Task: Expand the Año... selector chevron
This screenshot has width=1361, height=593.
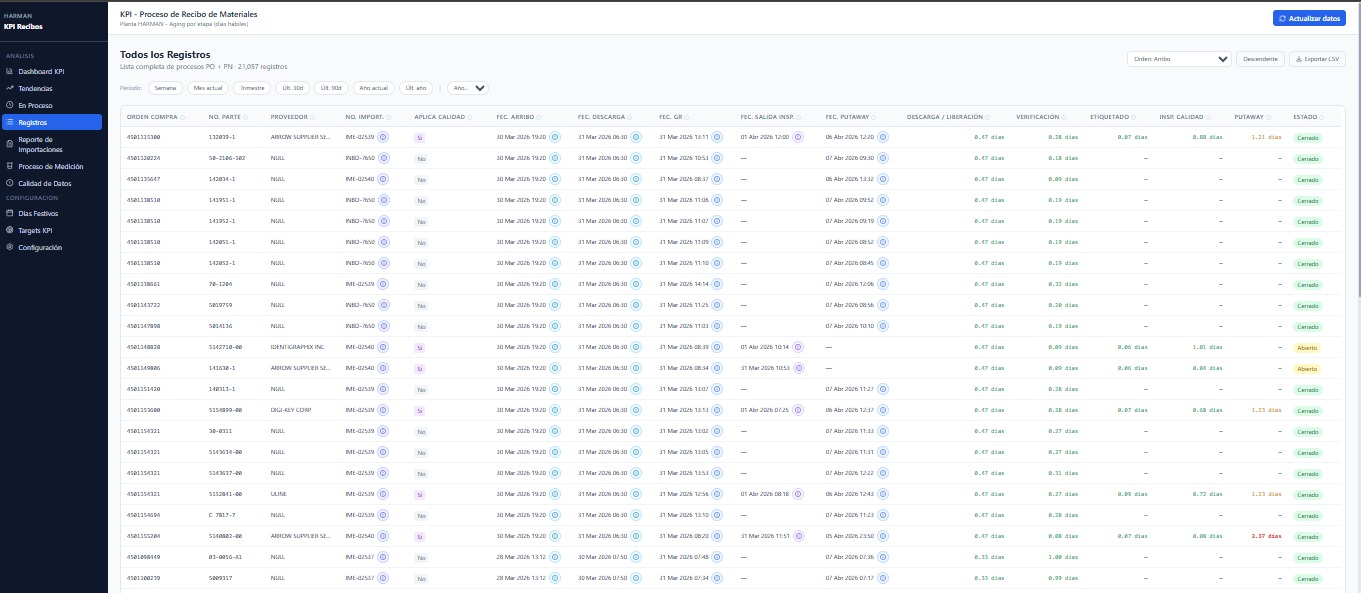Action: 478,88
